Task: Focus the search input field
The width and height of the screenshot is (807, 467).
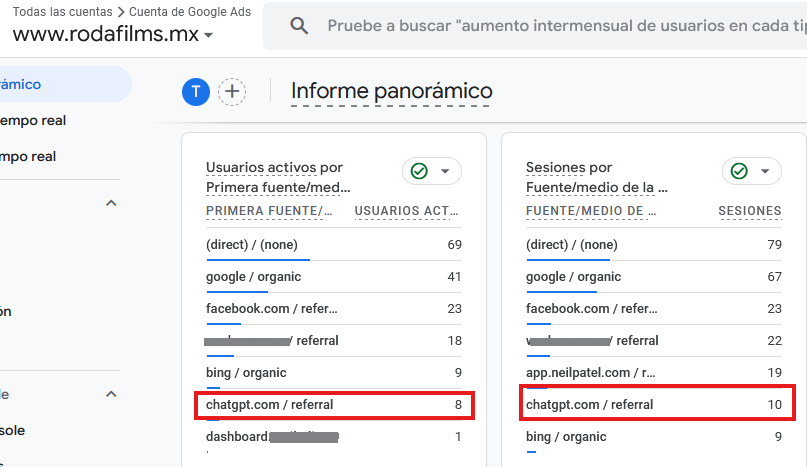Action: tap(560, 26)
